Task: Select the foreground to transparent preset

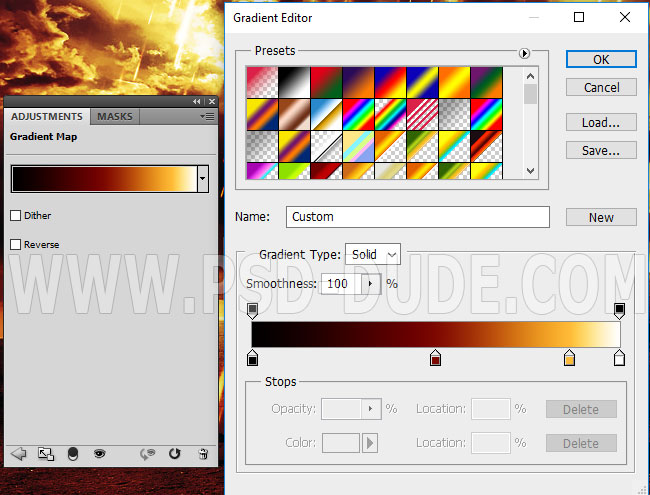Action: [262, 82]
